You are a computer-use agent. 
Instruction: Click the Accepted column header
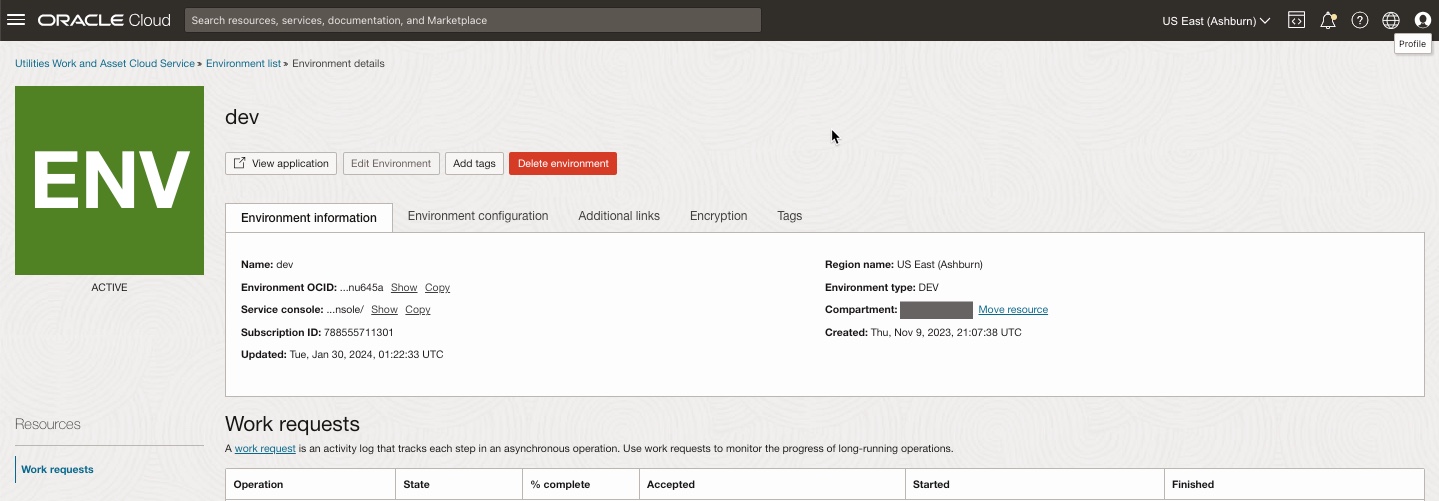[x=772, y=484]
